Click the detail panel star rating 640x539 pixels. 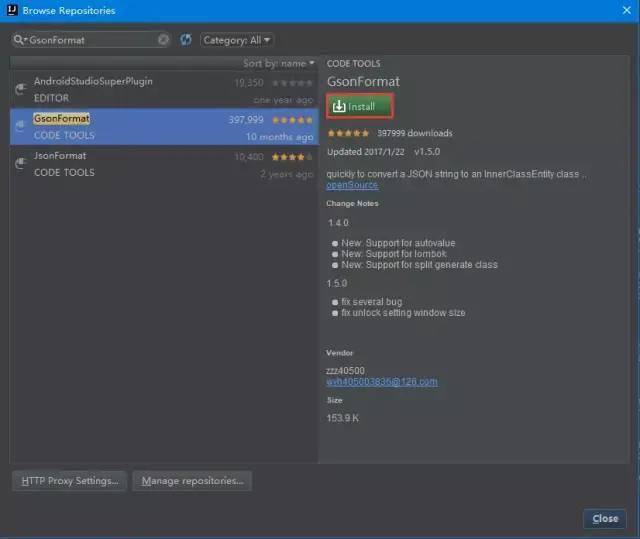[x=348, y=133]
